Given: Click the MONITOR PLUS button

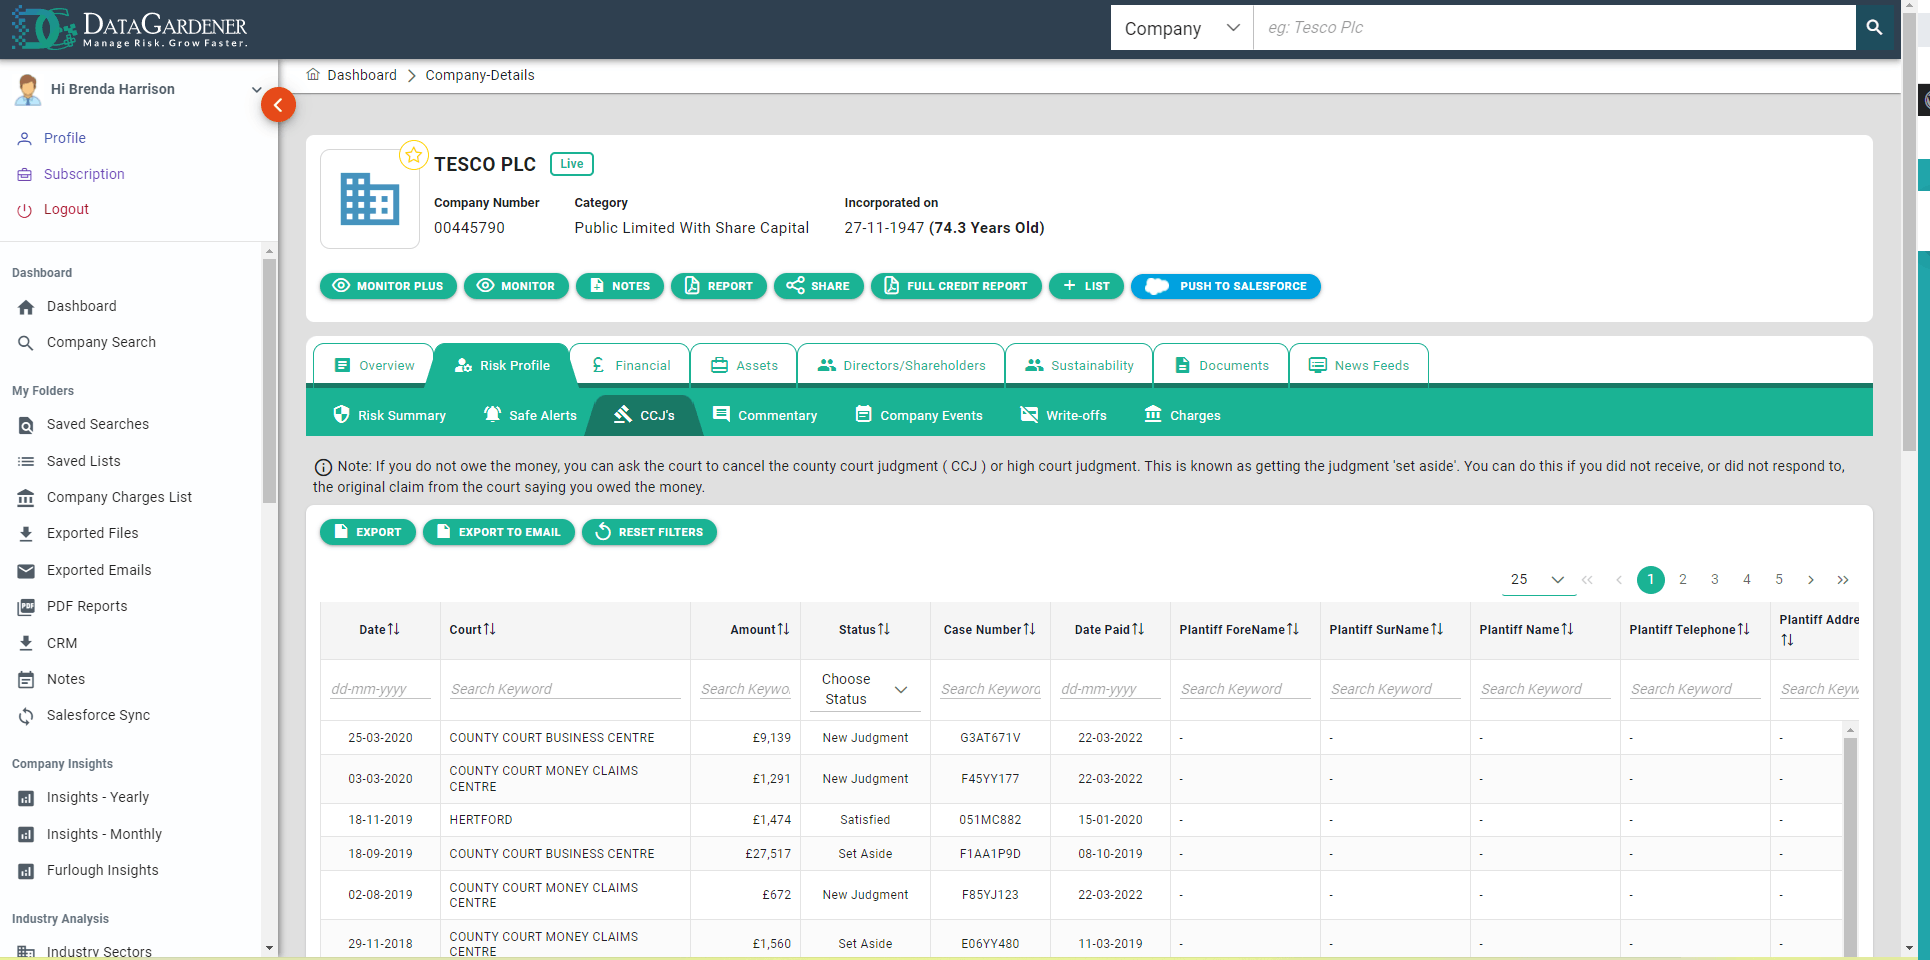Looking at the screenshot, I should click(x=388, y=286).
